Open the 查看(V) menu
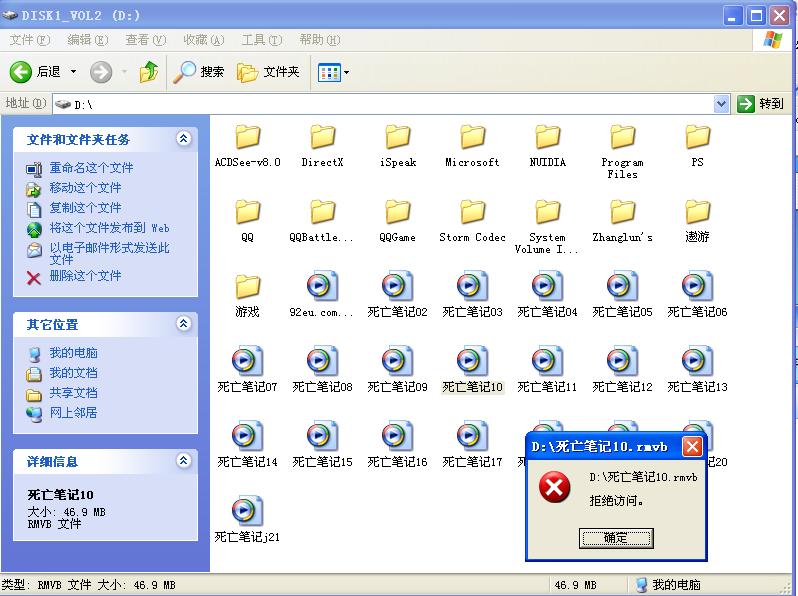 pyautogui.click(x=146, y=40)
